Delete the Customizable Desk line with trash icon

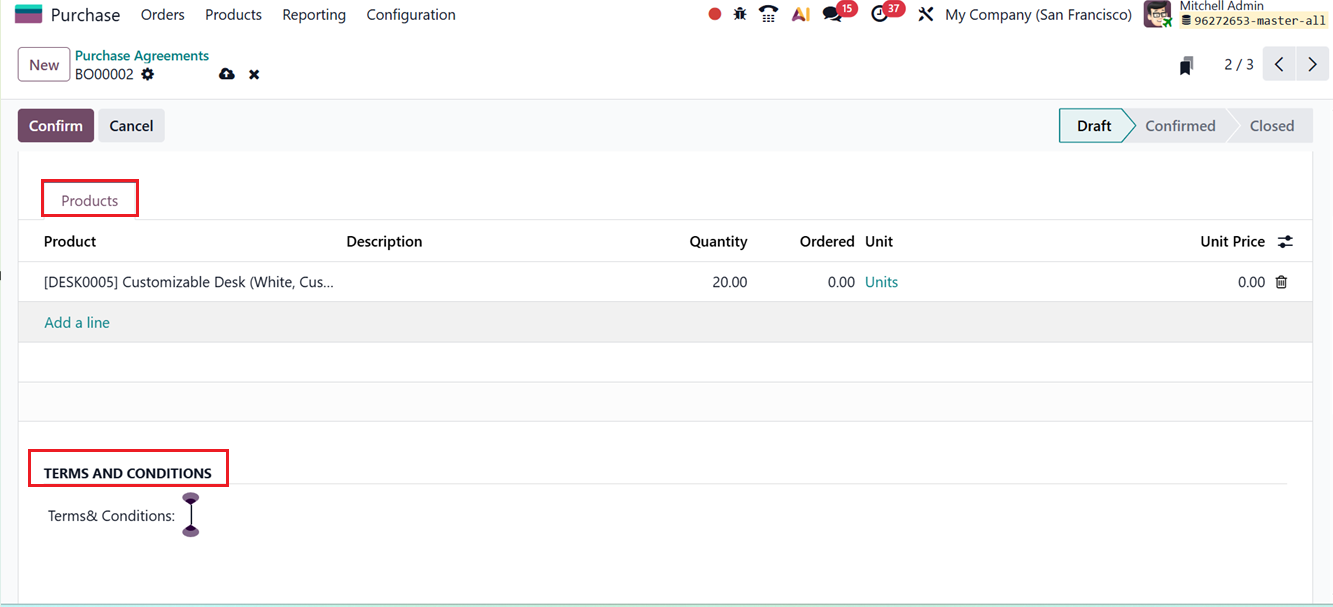(1281, 282)
